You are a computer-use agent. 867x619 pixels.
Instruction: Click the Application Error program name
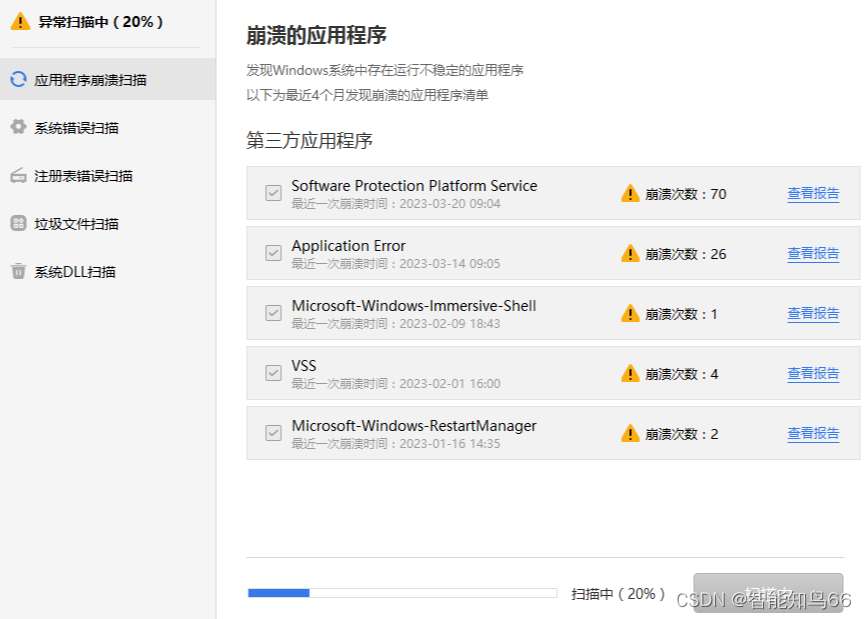(348, 246)
